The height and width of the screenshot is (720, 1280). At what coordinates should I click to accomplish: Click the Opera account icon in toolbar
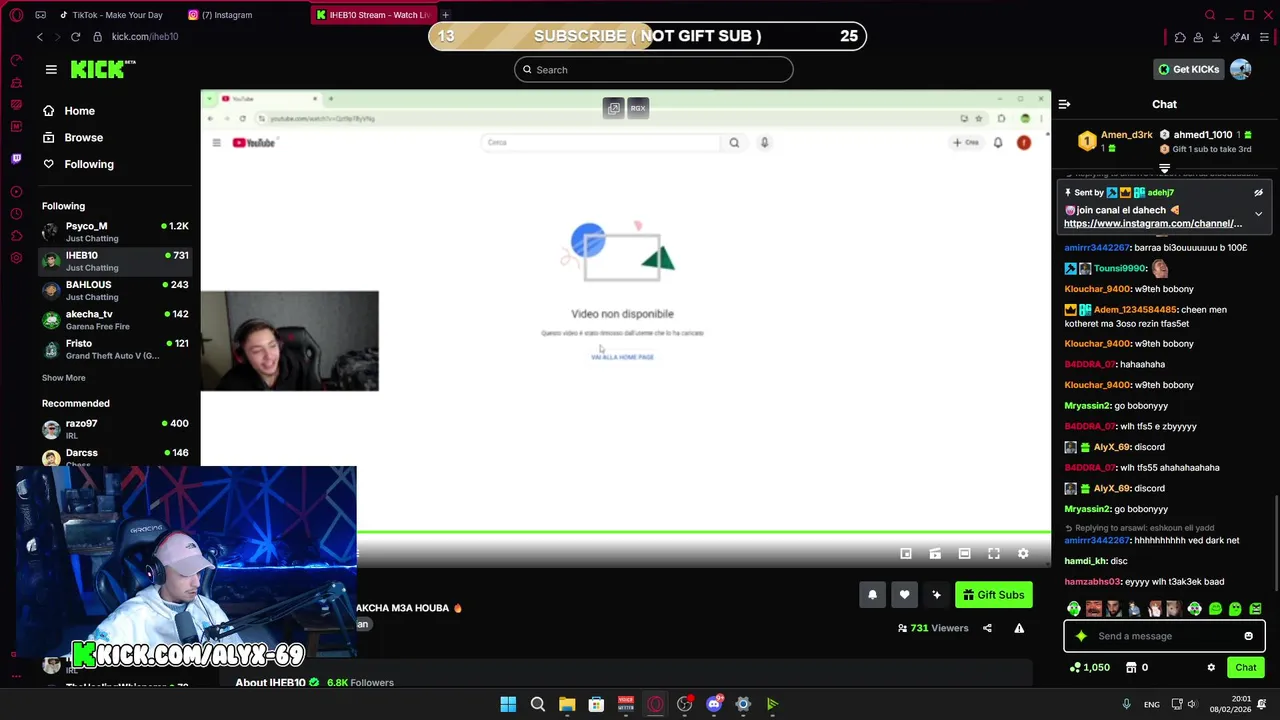(x=1198, y=37)
